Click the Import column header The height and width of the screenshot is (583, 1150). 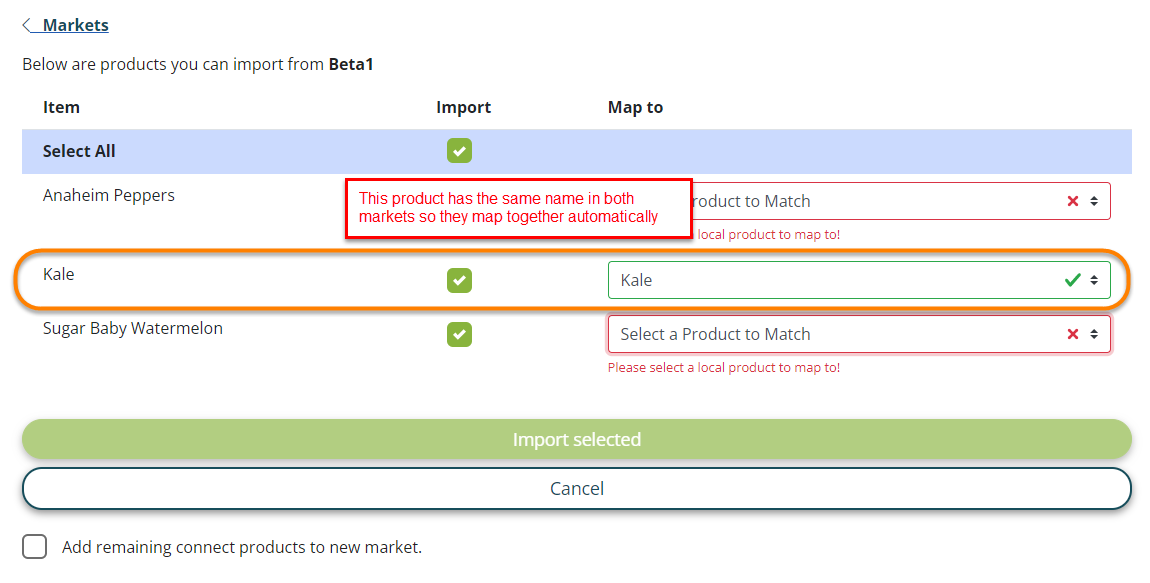tap(463, 107)
